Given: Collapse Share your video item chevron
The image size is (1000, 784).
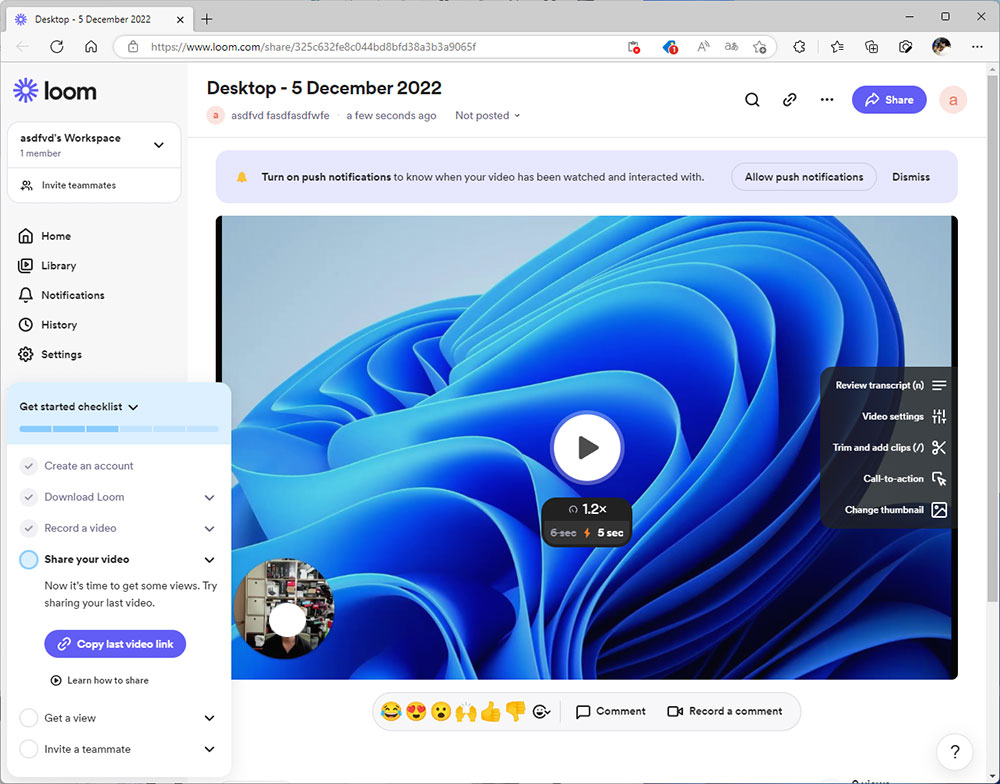Looking at the screenshot, I should [209, 560].
